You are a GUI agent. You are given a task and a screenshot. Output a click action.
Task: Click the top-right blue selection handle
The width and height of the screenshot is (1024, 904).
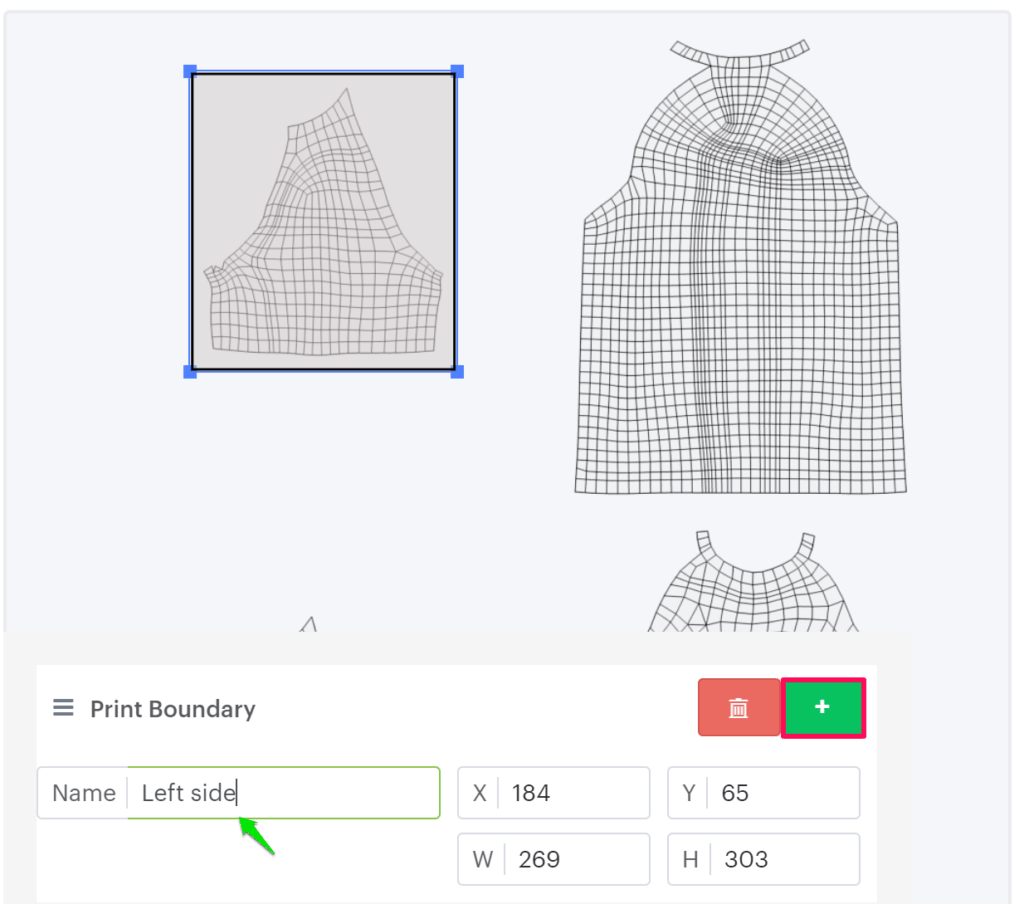click(x=457, y=71)
